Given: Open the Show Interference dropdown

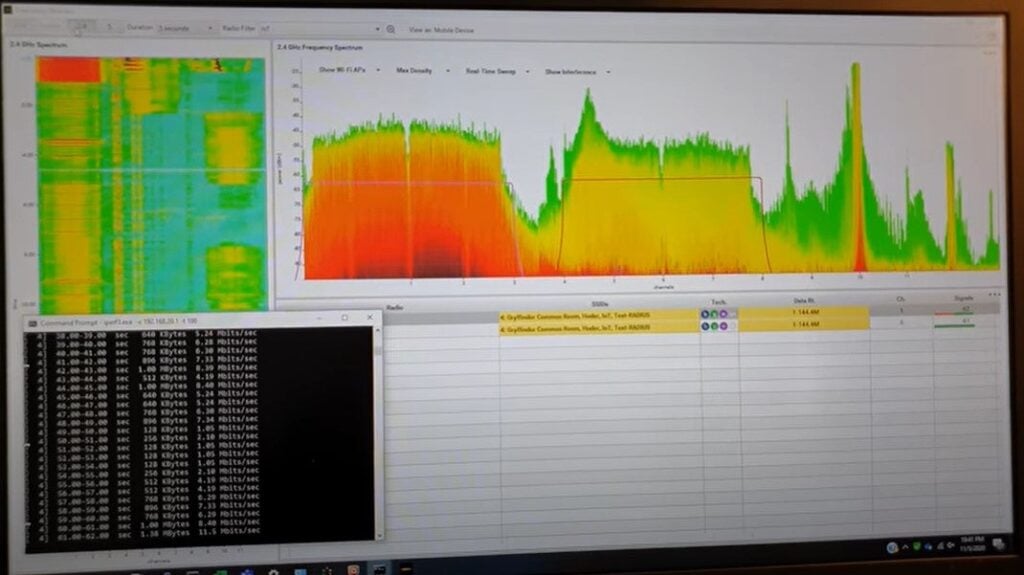Looking at the screenshot, I should pyautogui.click(x=577, y=72).
